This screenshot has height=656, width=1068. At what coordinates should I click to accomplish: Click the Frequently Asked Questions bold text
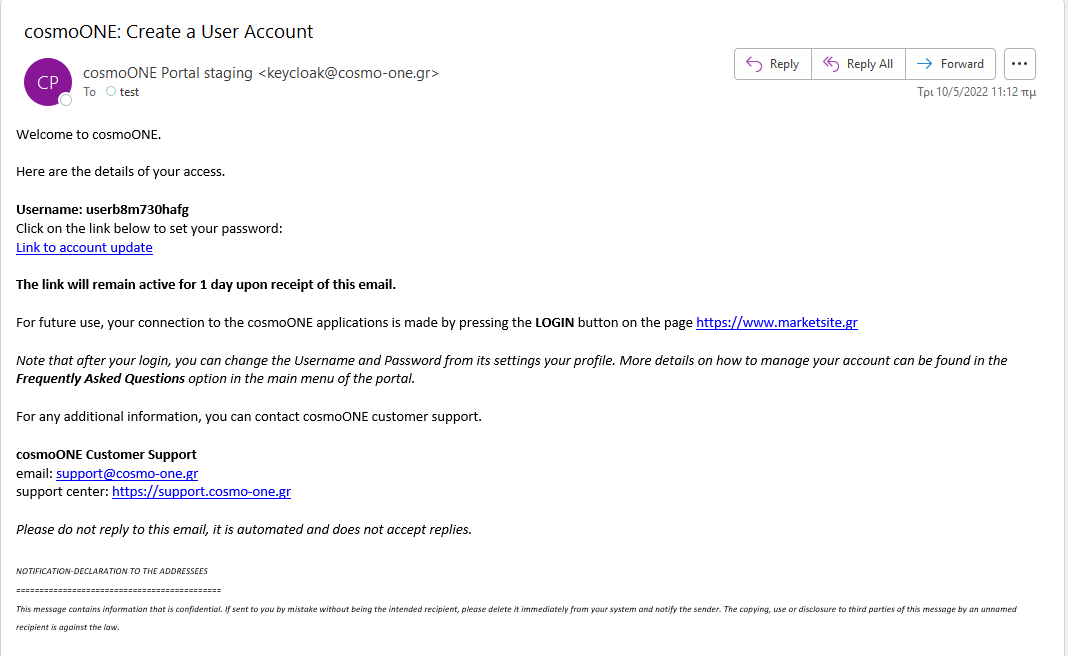pyautogui.click(x=100, y=378)
